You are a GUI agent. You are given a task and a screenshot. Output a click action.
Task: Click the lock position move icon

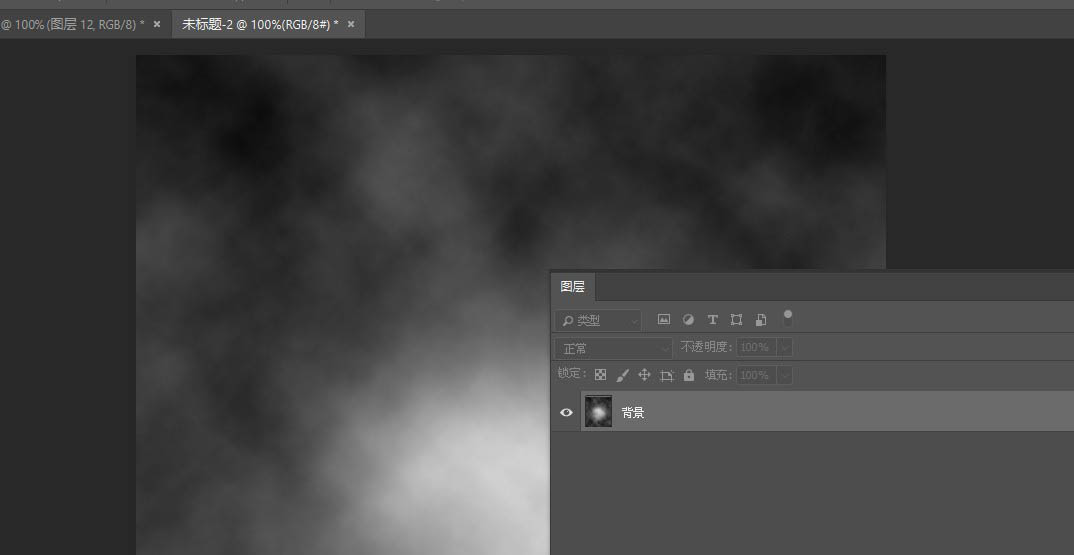click(x=644, y=375)
